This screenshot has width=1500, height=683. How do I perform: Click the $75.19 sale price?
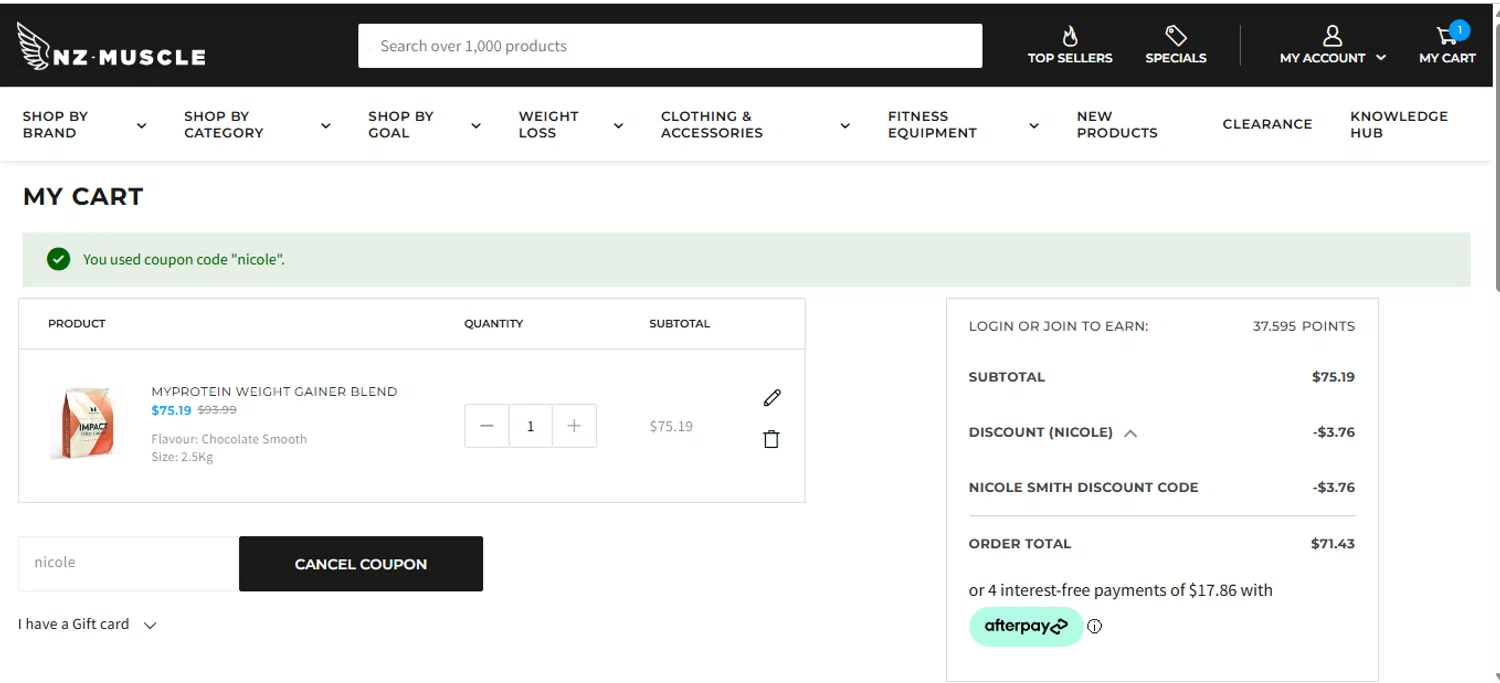click(x=171, y=410)
